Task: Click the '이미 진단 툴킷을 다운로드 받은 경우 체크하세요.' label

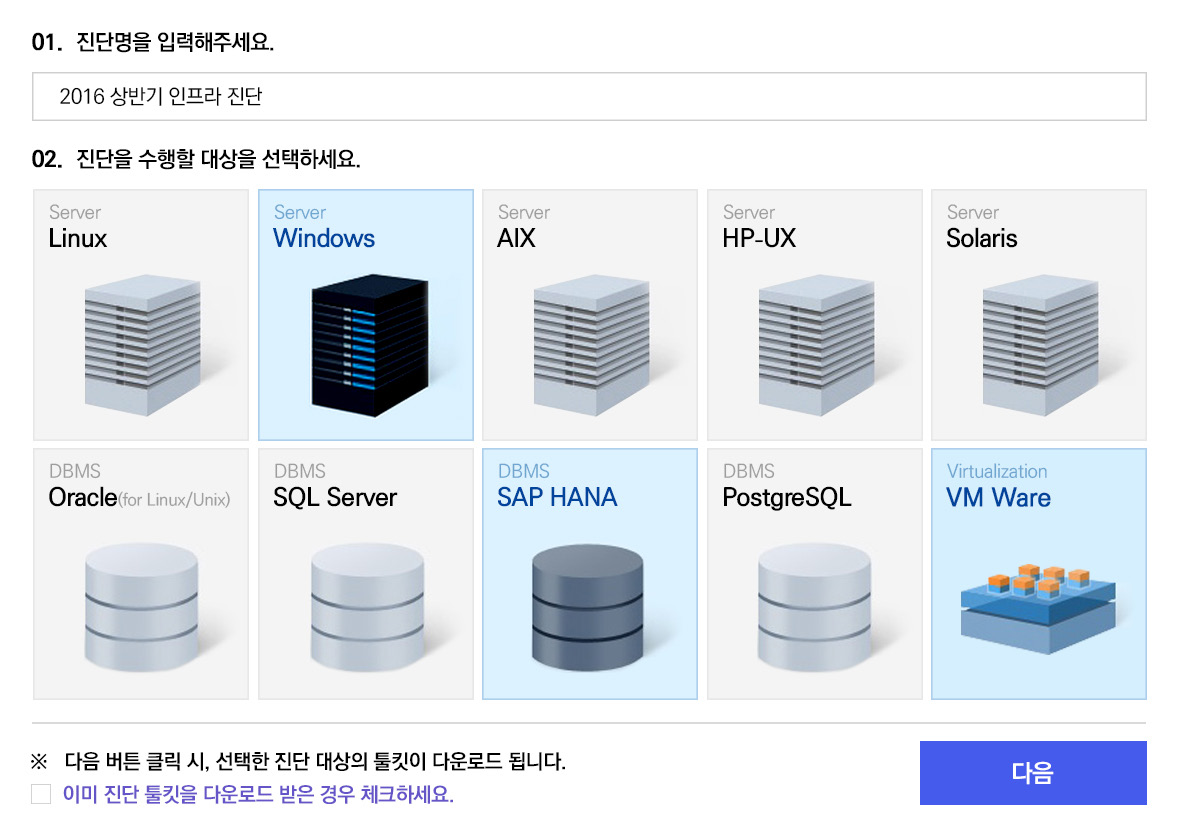Action: [258, 794]
